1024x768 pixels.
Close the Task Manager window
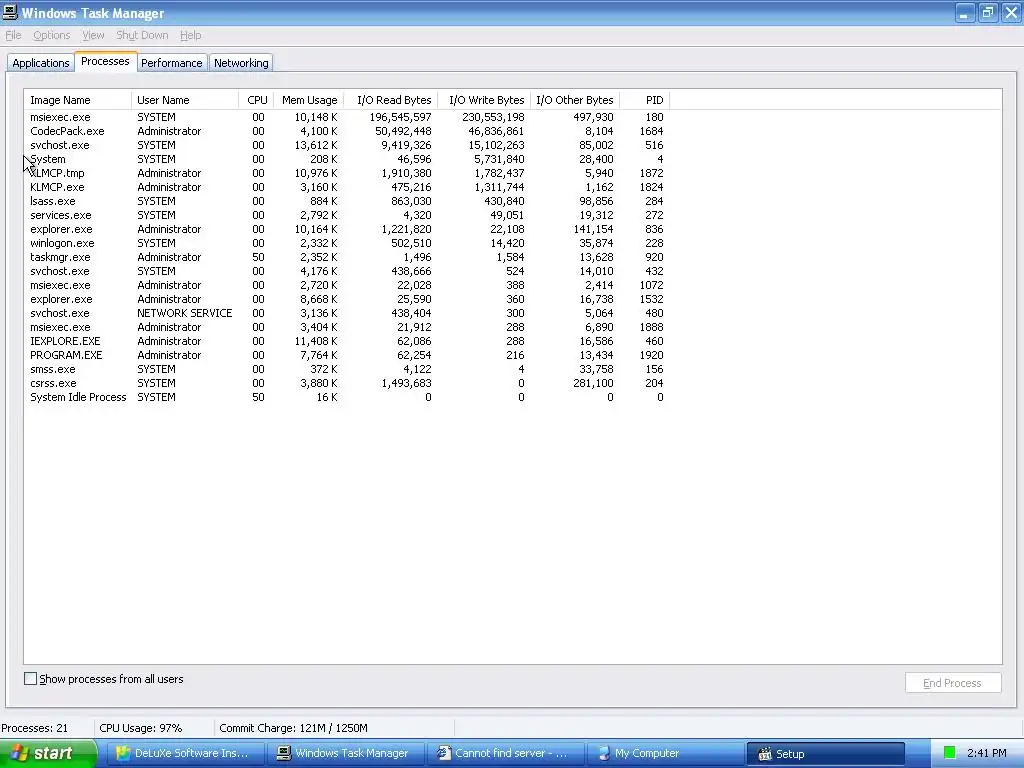(x=1011, y=12)
